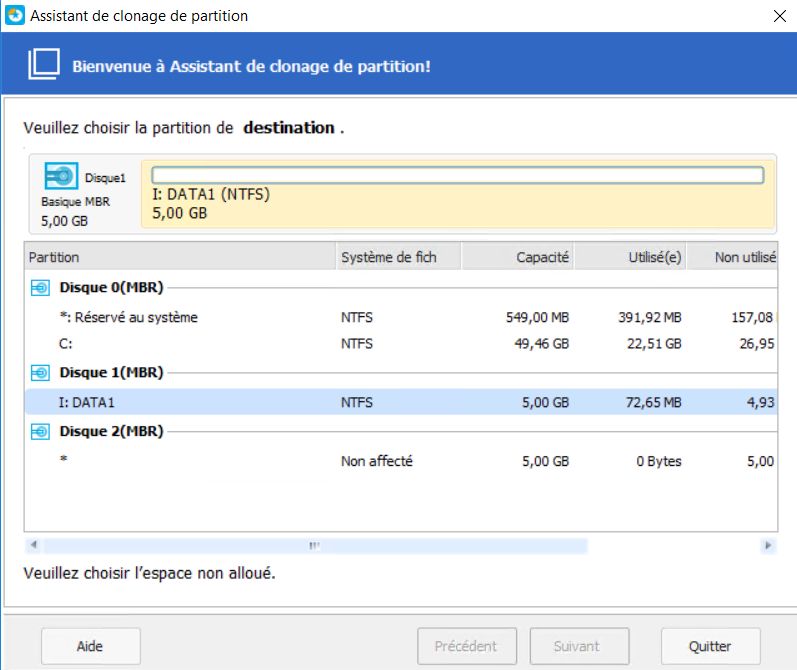Screen dimensions: 797x670
Task: Click the clone wizard icon in blue banner
Action: point(44,66)
